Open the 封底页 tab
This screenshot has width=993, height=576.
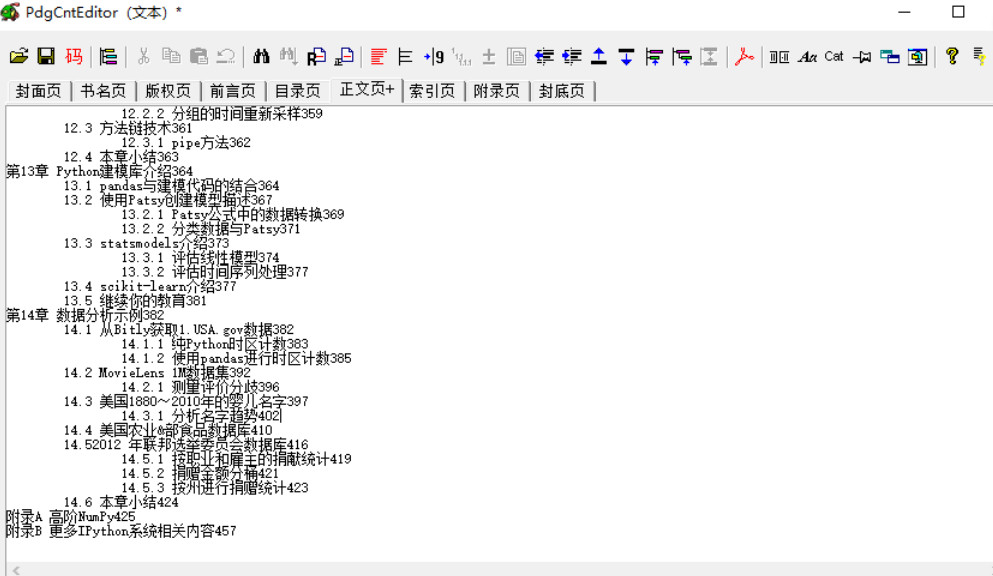pos(562,91)
